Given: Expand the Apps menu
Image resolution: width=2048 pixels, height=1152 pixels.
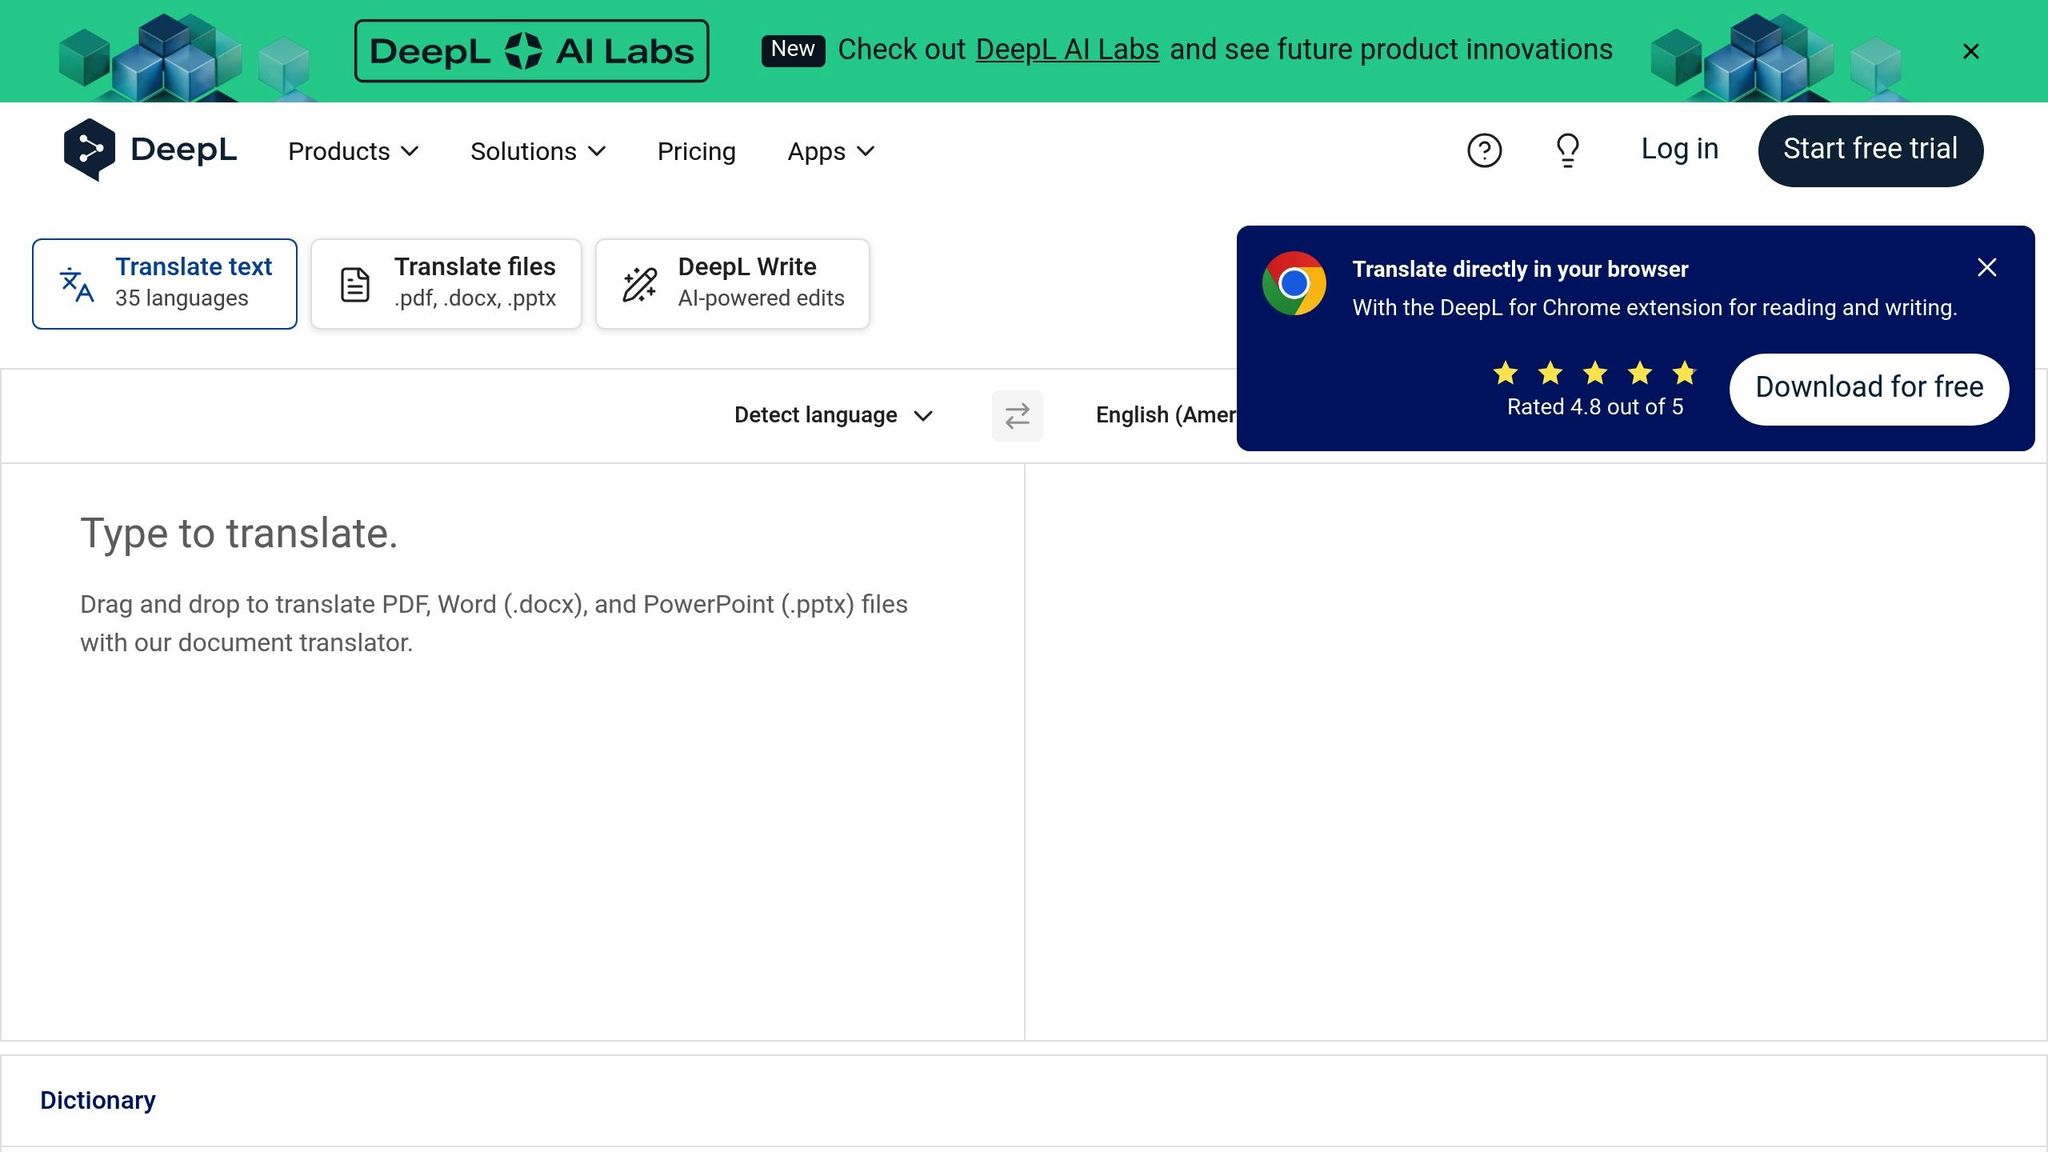Looking at the screenshot, I should pyautogui.click(x=831, y=151).
